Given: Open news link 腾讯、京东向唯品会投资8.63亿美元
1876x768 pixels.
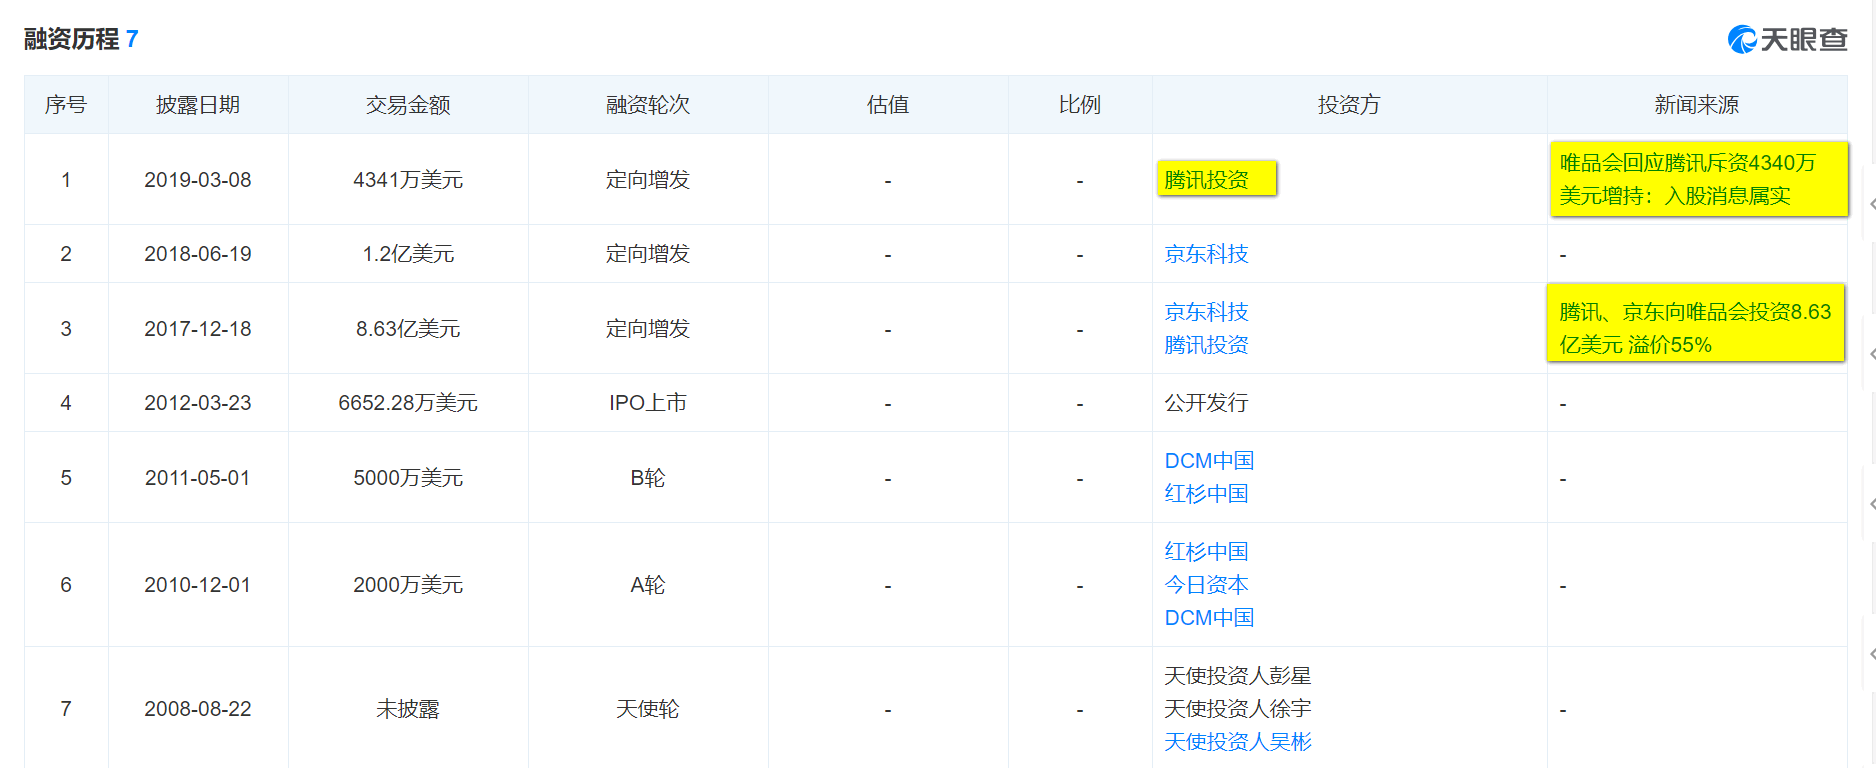Looking at the screenshot, I should [x=1695, y=328].
